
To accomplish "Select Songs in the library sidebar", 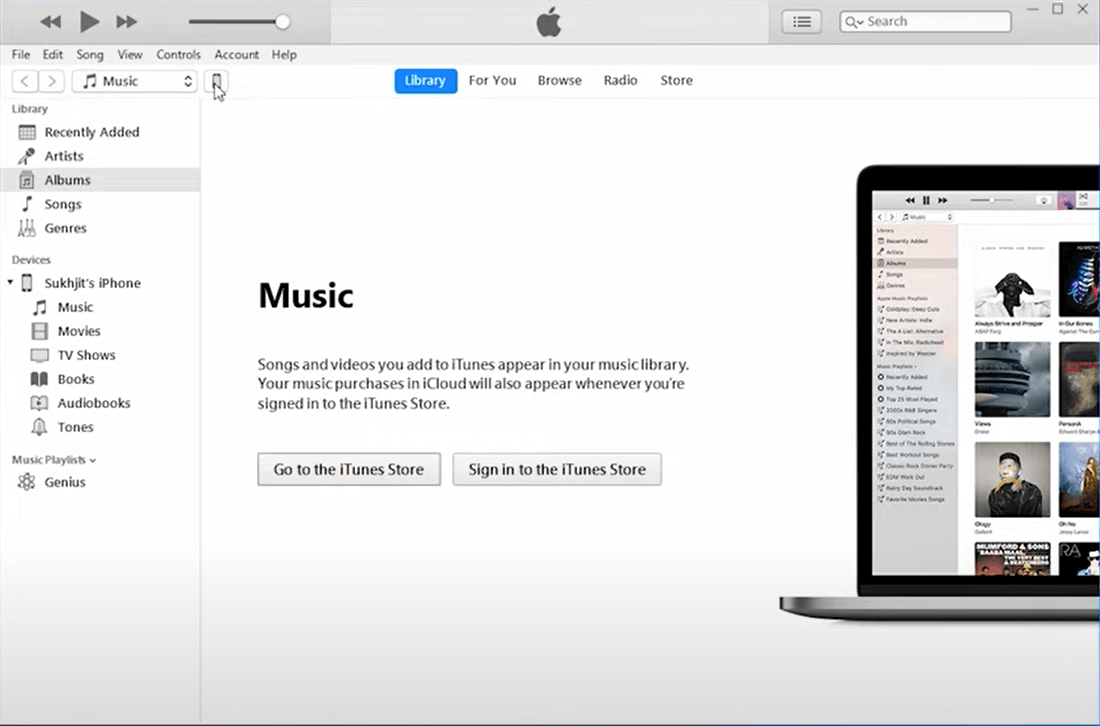I will pyautogui.click(x=100, y=204).
